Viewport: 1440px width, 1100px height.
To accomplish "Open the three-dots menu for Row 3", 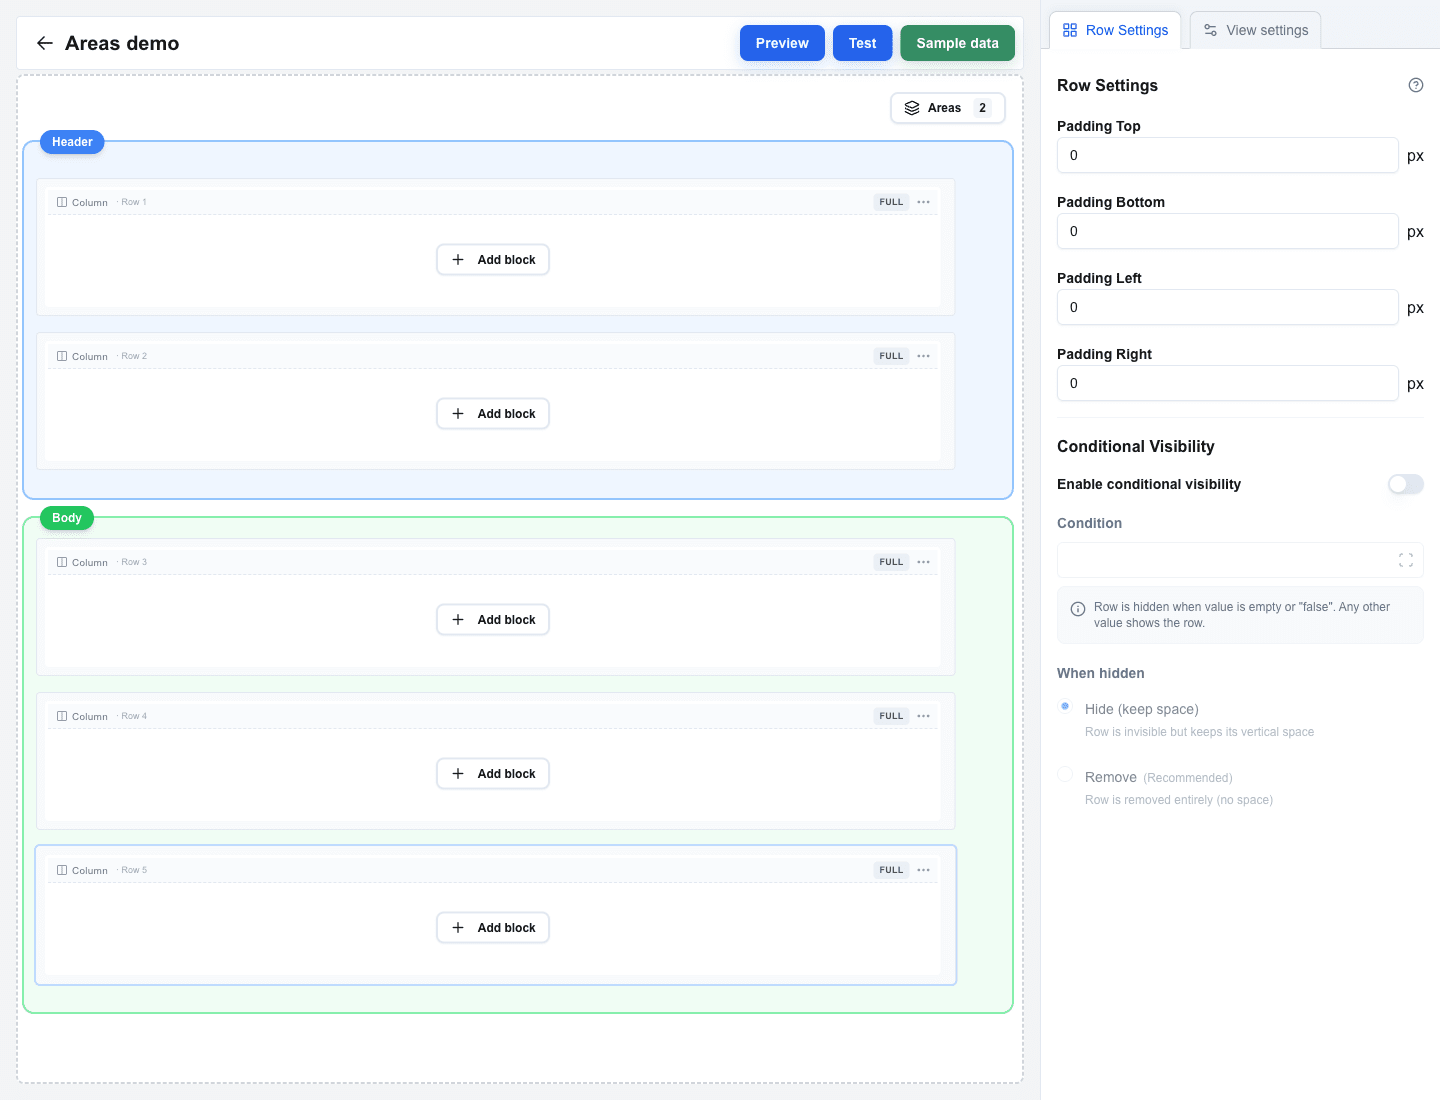I will point(924,562).
